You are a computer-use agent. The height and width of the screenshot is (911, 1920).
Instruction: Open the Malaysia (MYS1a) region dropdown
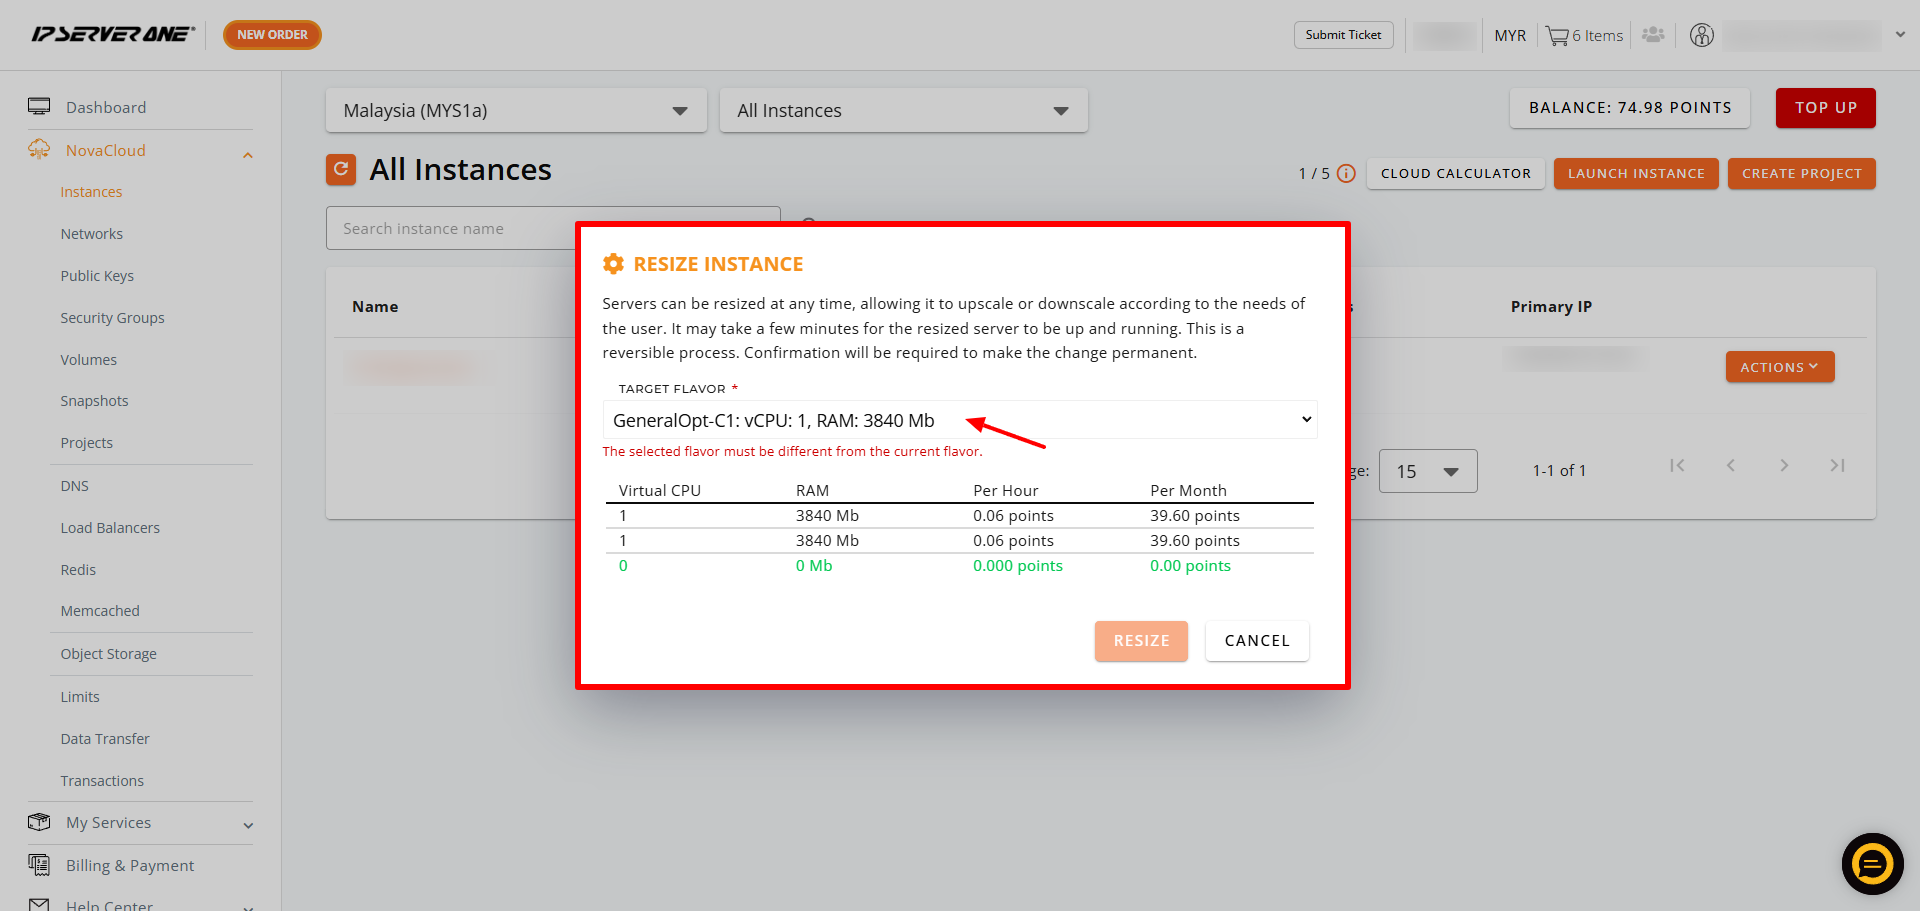(x=516, y=110)
